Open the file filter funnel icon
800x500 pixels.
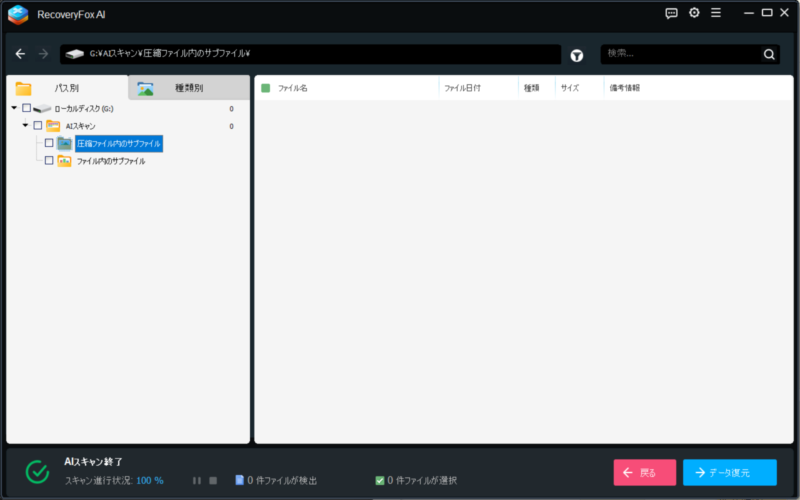click(x=577, y=55)
